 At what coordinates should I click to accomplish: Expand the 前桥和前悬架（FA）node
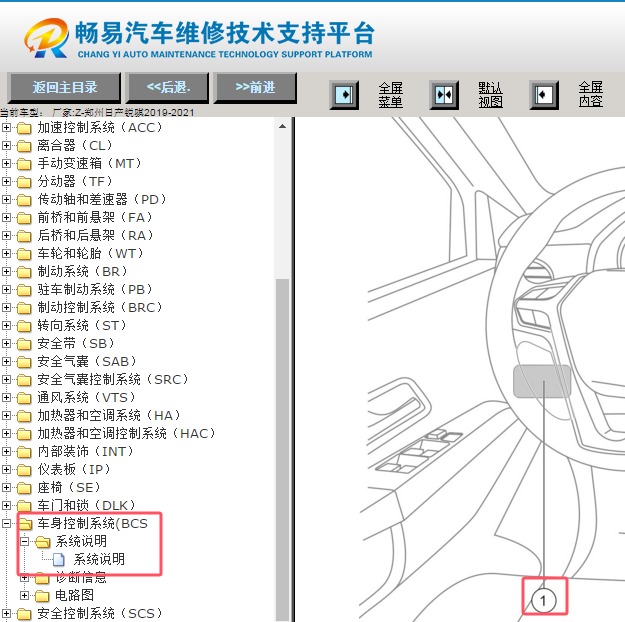tap(6, 217)
